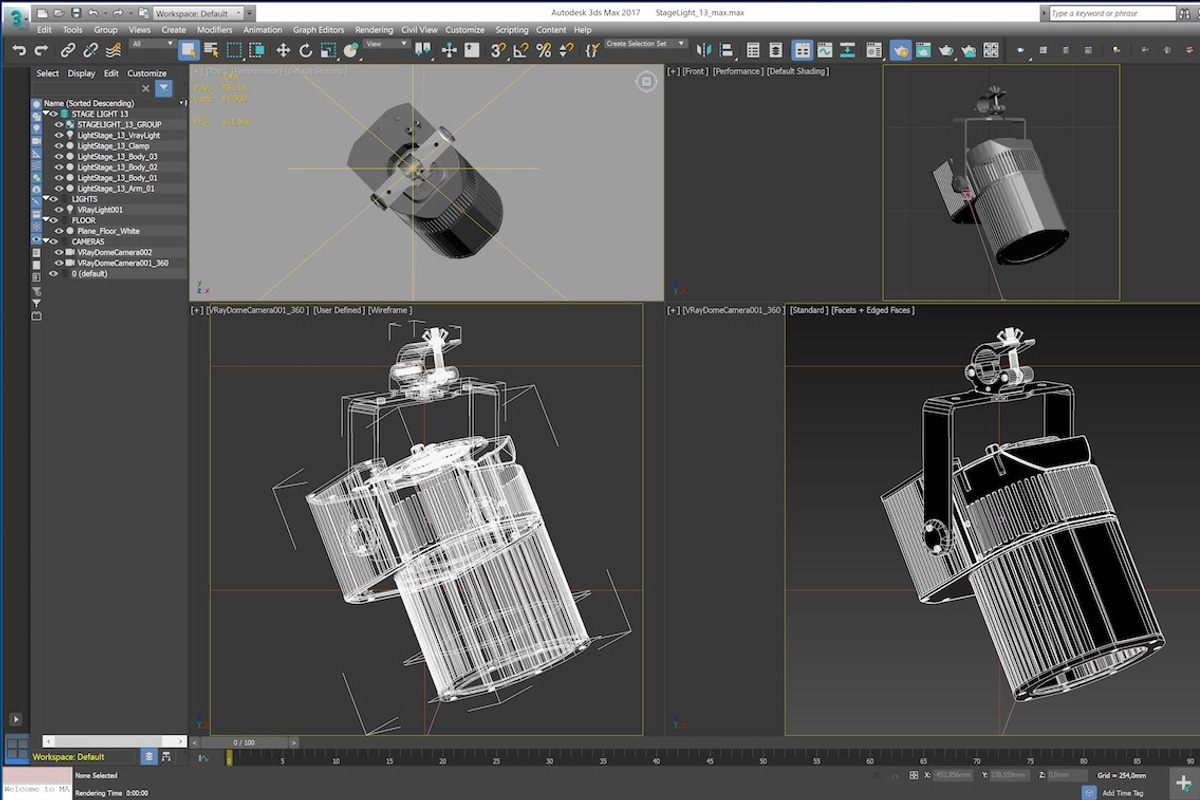
Task: Open the Civil View menu
Action: click(419, 30)
